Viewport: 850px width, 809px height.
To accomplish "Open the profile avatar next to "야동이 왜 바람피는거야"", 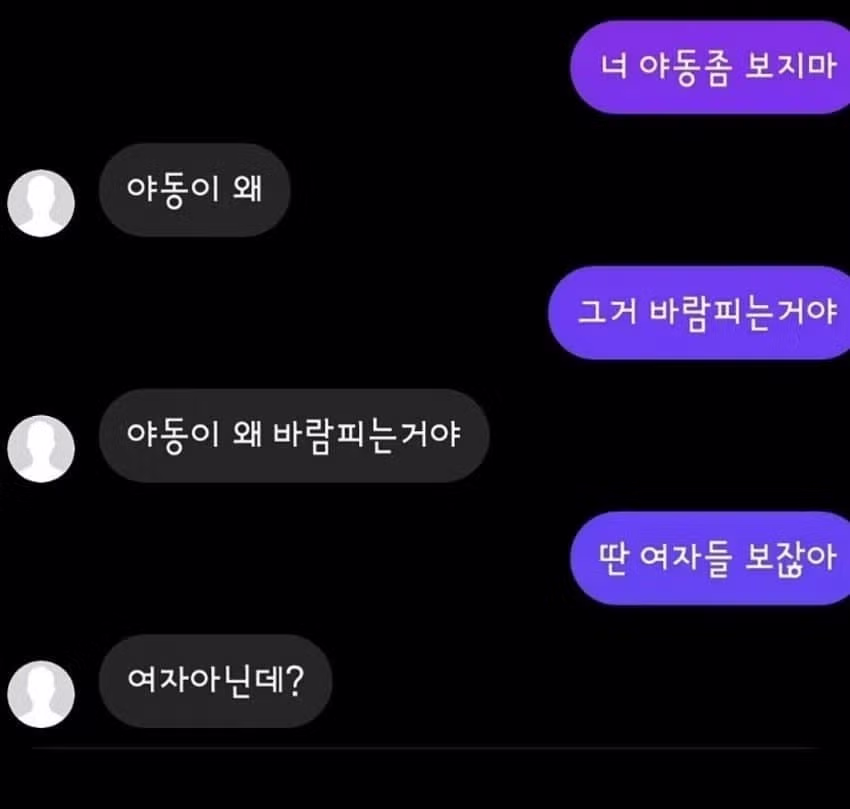I will point(41,448).
